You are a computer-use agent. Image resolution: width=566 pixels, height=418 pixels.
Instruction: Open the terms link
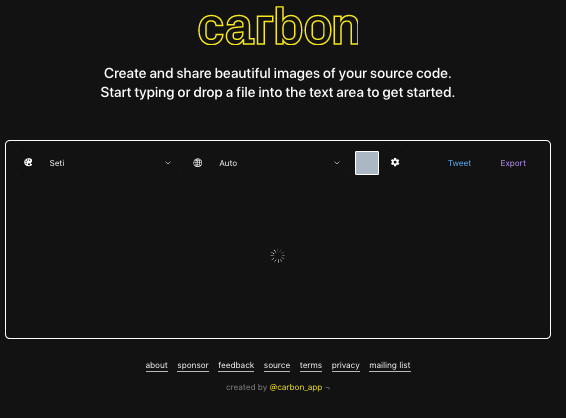pyautogui.click(x=311, y=365)
